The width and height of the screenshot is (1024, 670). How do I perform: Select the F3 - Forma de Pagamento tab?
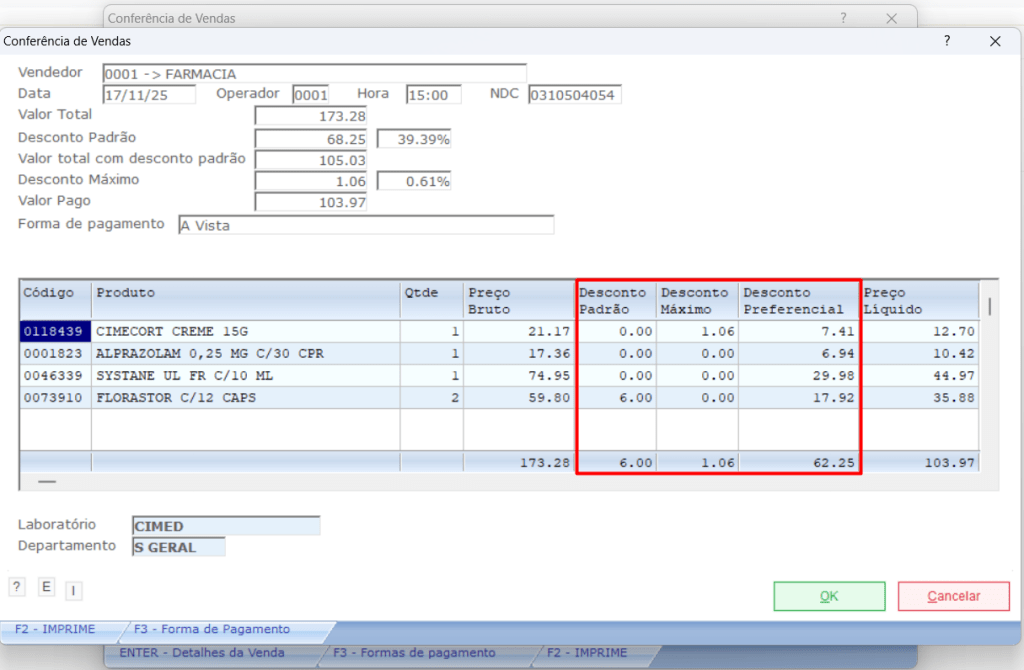point(212,630)
